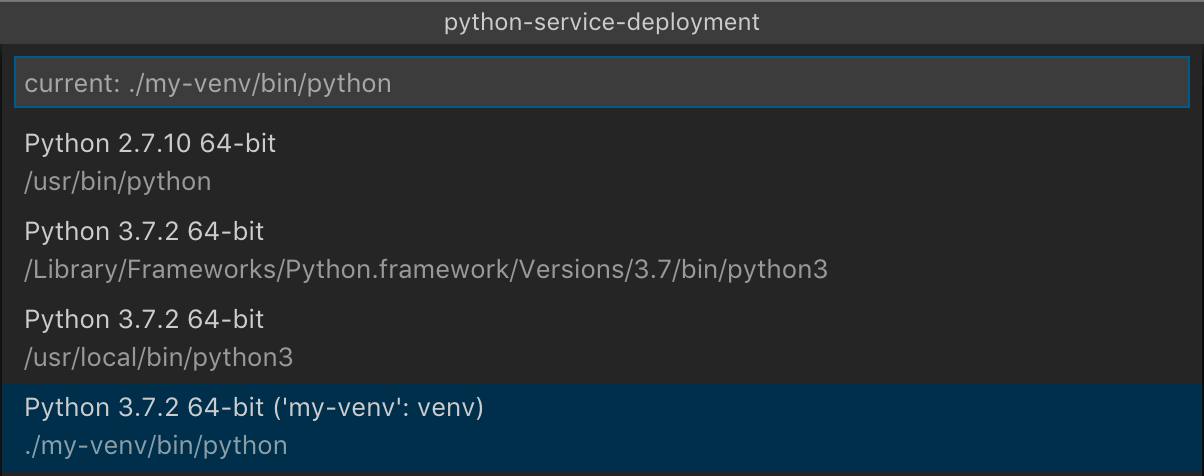Select Python 3.7.2 under Library Frameworks
Image resolution: width=1204 pixels, height=476 pixels.
(x=602, y=251)
